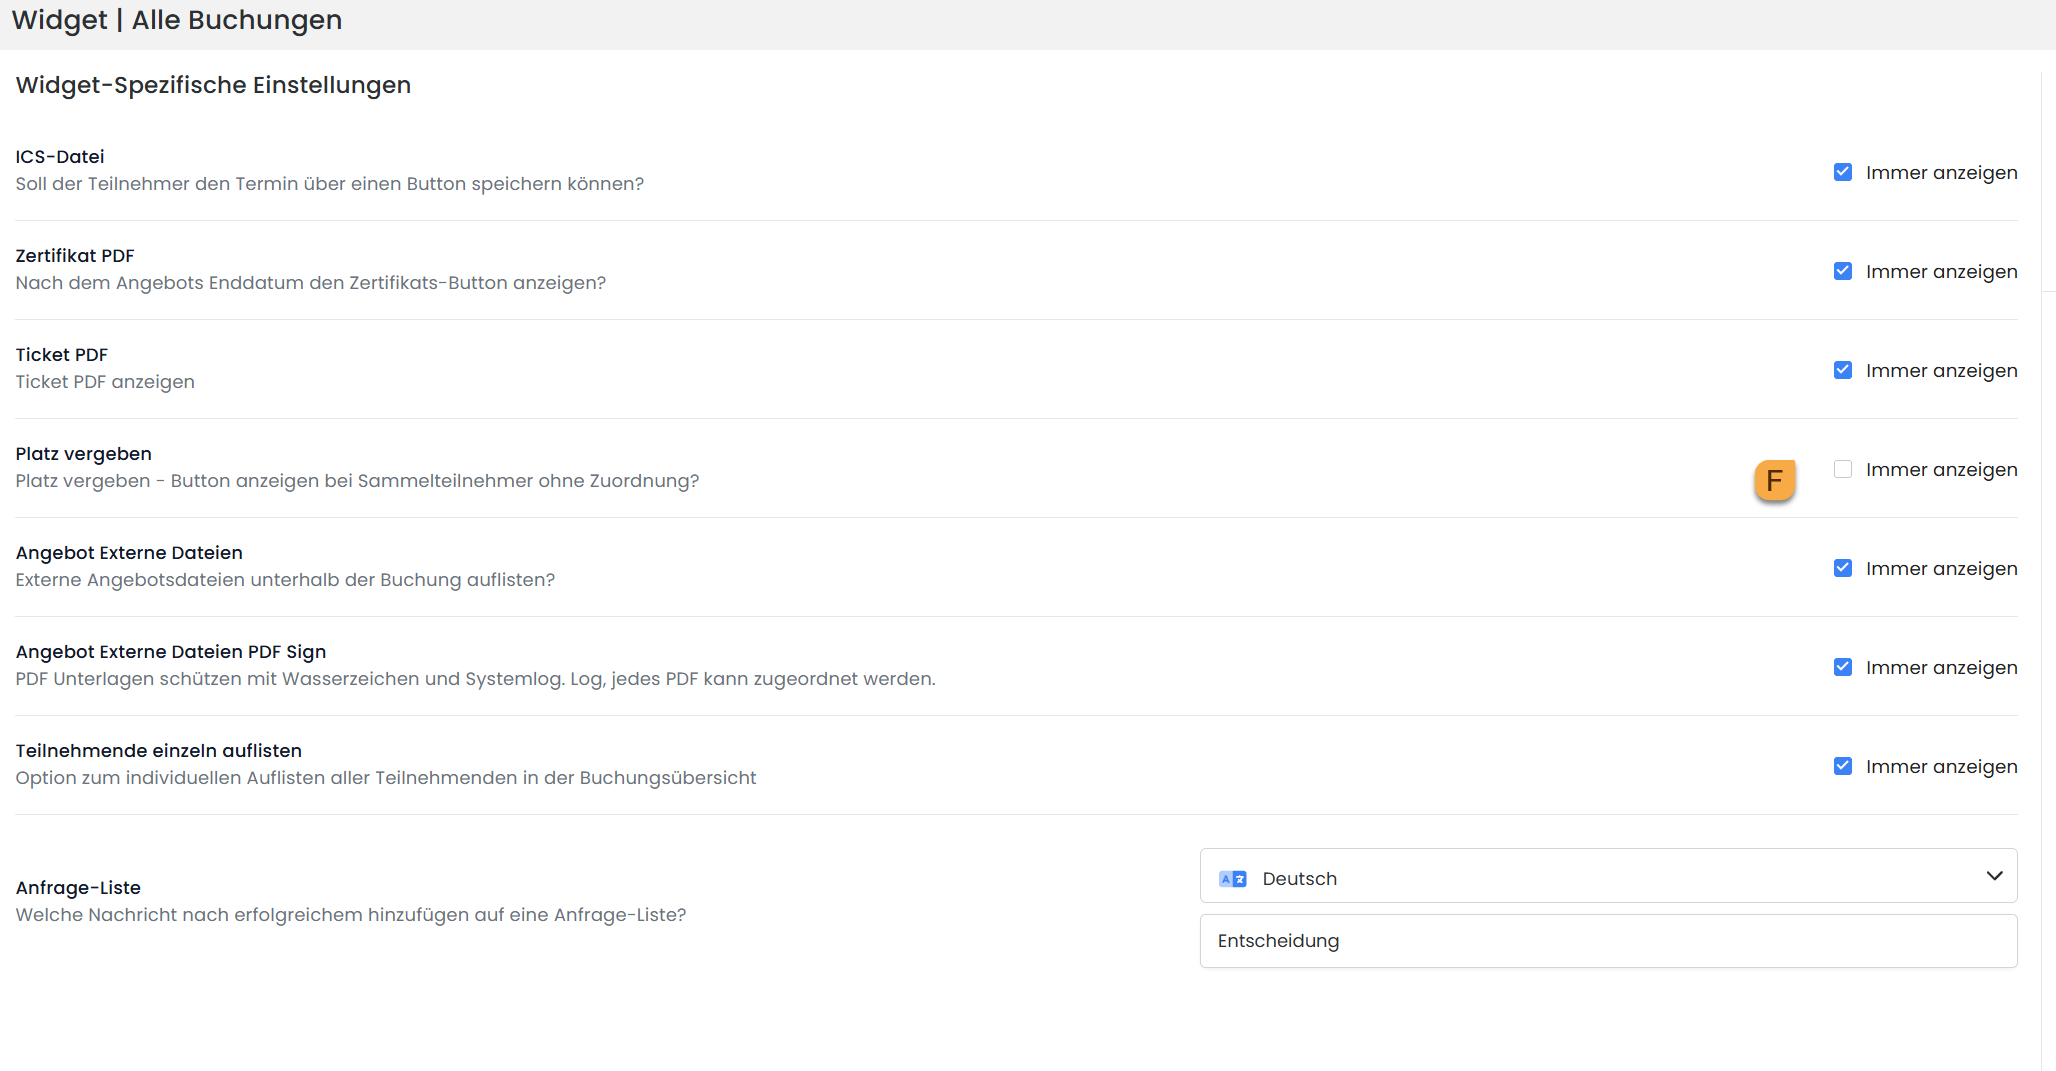Click "Immer anzeigen" label for ICS-Datei
The image size is (2056, 1071).
[x=1940, y=173]
